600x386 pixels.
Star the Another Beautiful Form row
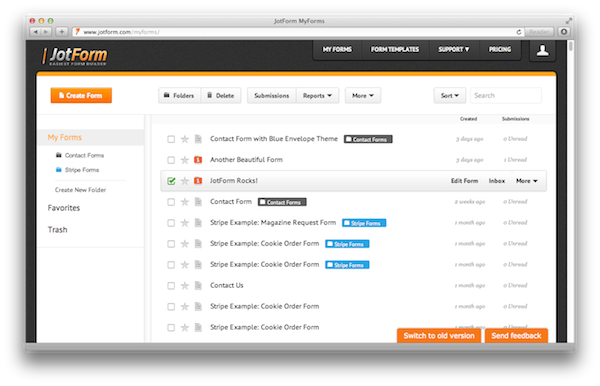tap(185, 160)
